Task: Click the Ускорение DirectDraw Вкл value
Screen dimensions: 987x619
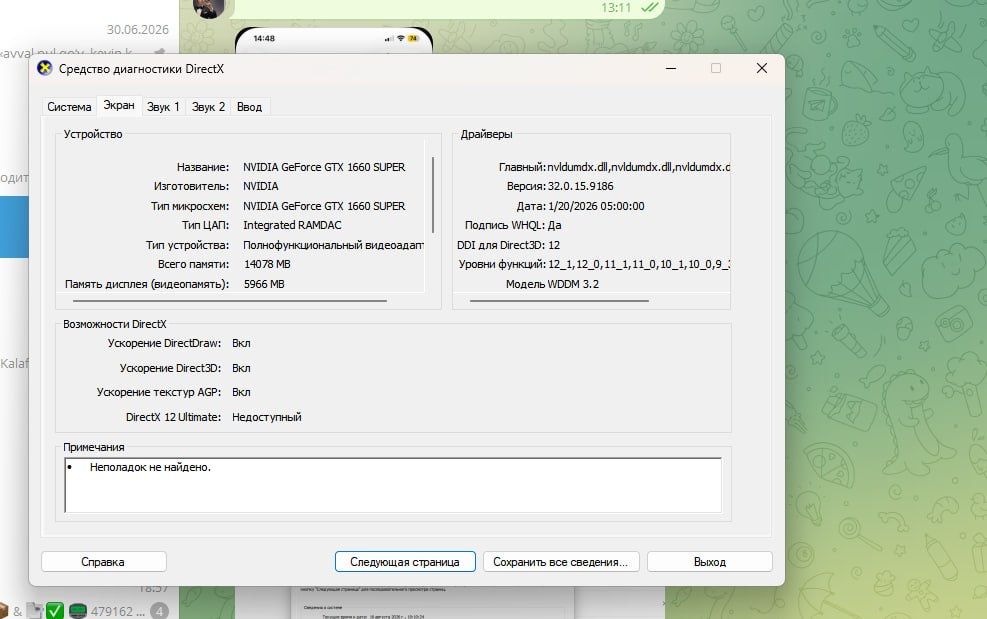Action: tap(241, 343)
